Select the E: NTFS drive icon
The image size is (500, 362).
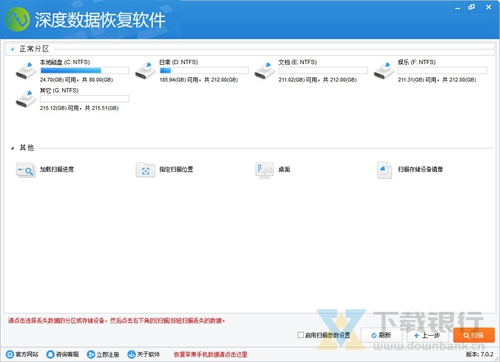(264, 71)
